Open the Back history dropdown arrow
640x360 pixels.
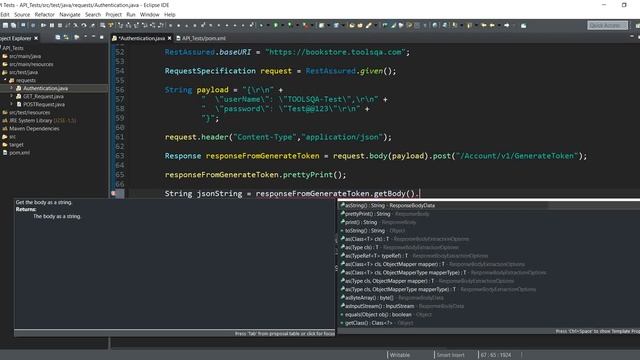click(x=499, y=25)
